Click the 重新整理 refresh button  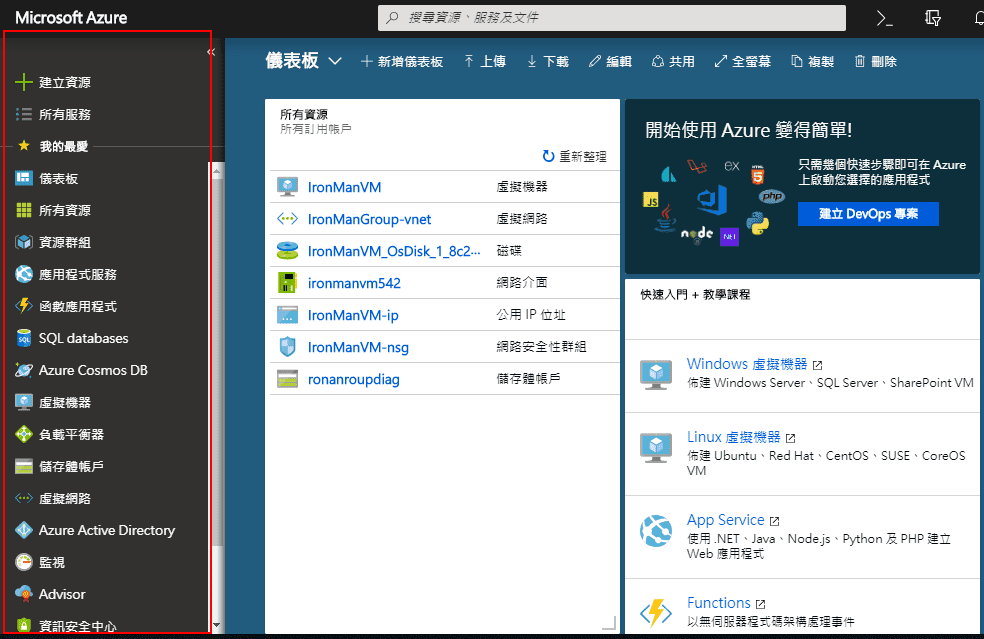[575, 156]
